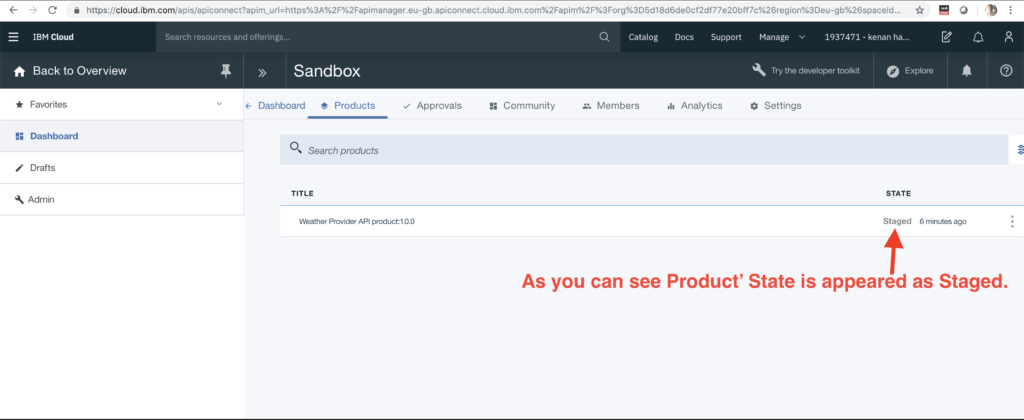
Task: Go Back to Overview
Action: point(78,71)
